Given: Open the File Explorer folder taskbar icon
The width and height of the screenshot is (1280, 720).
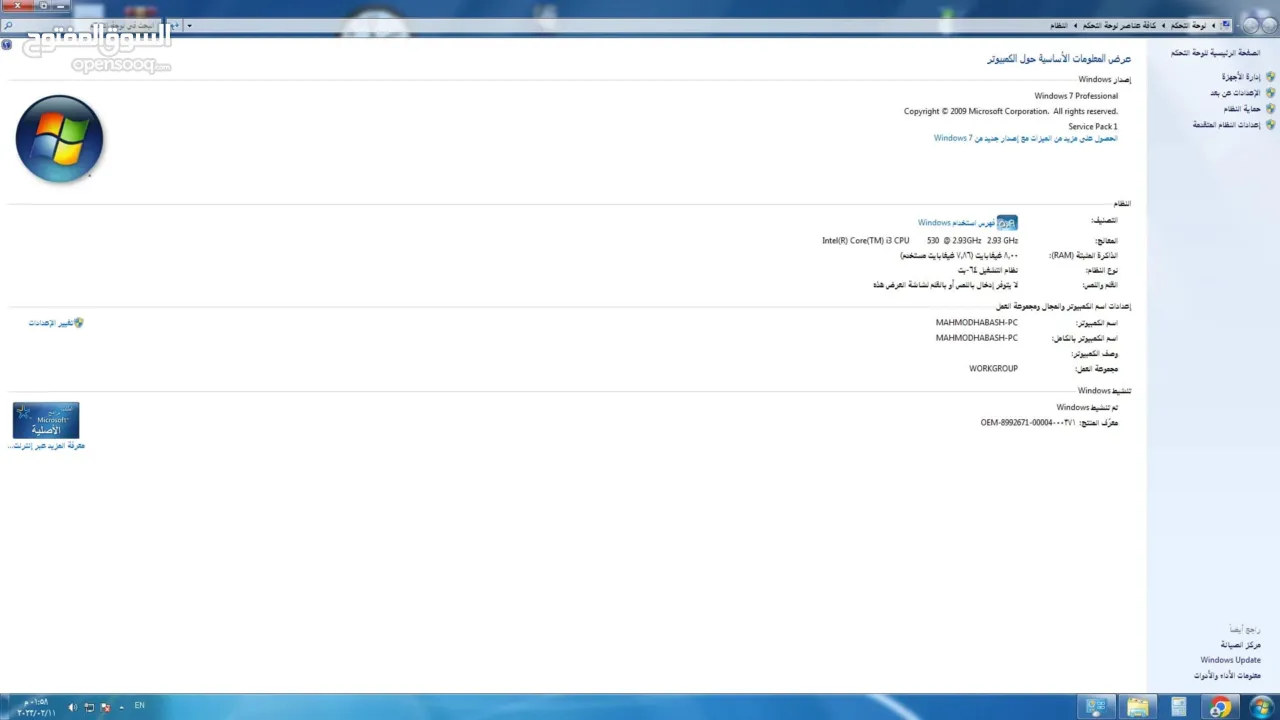Looking at the screenshot, I should (x=1138, y=708).
